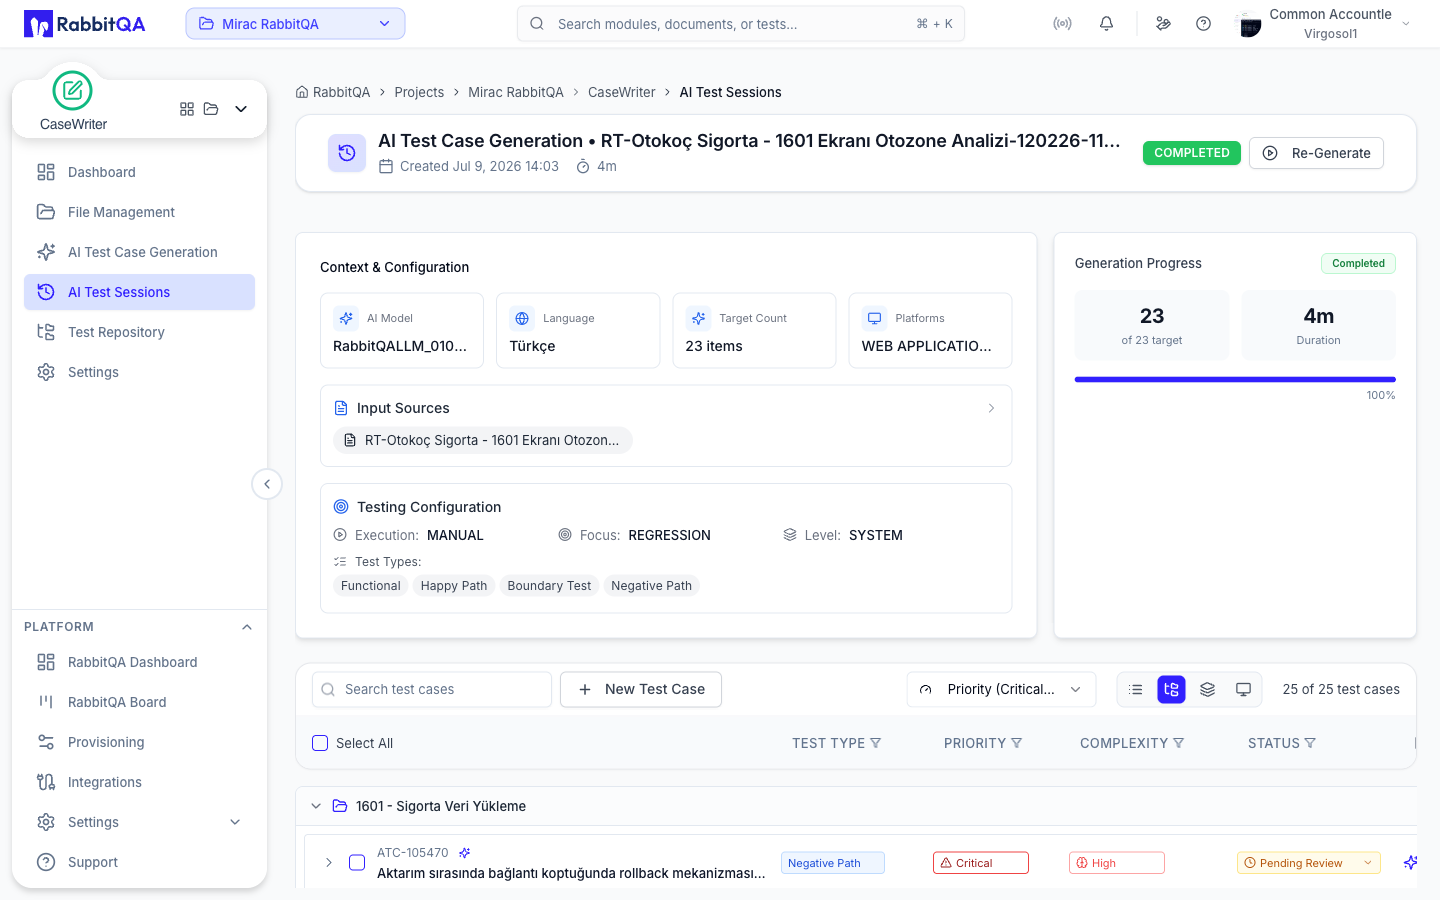Open CaseWriter breadcrumb link
Image resolution: width=1440 pixels, height=900 pixels.
[x=622, y=92]
